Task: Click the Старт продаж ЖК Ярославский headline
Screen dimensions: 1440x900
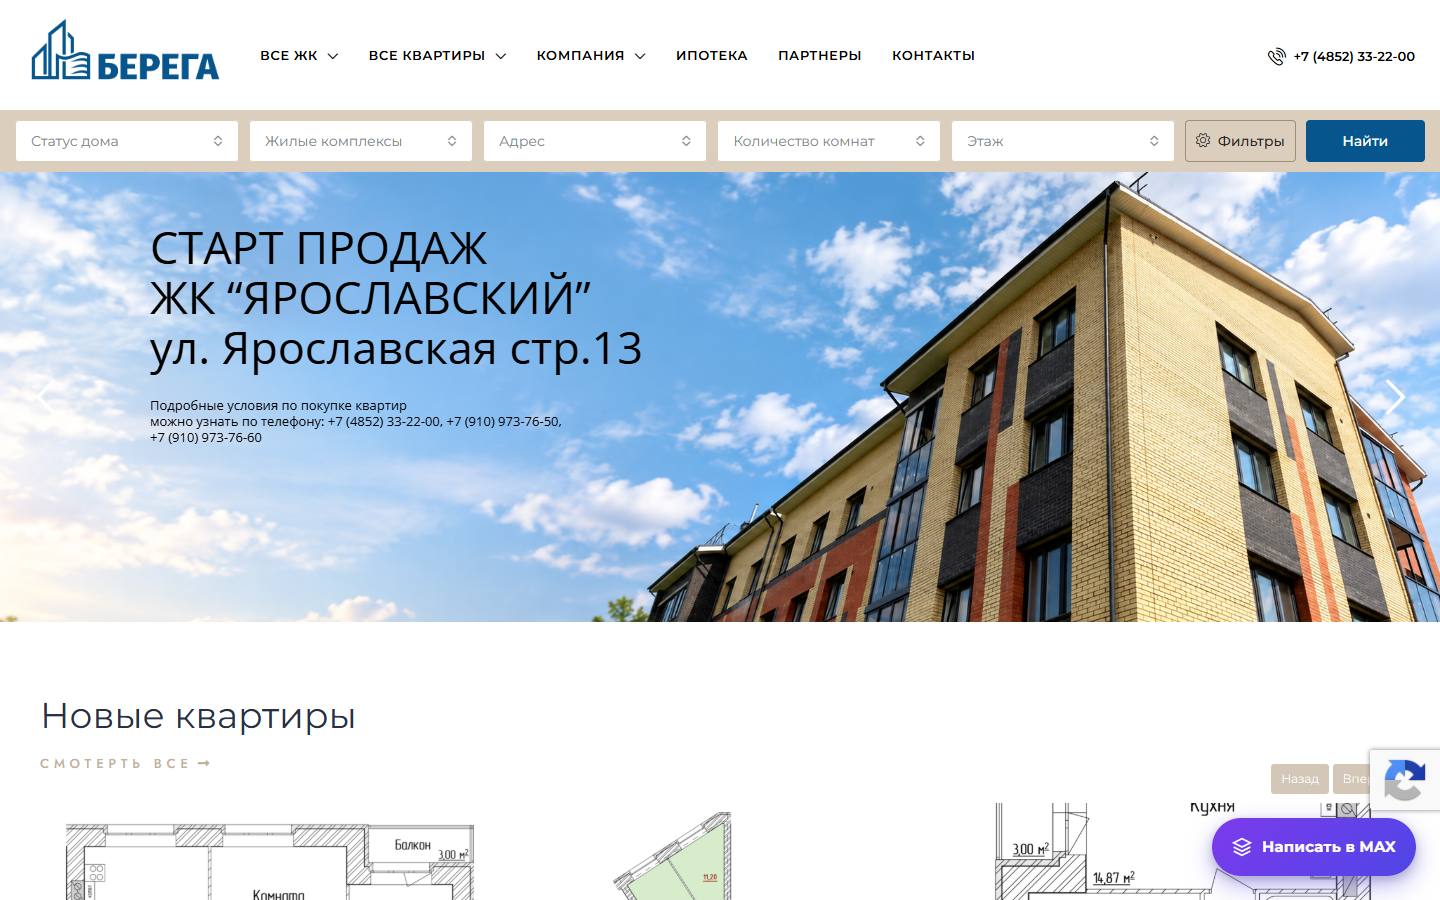Action: [396, 298]
